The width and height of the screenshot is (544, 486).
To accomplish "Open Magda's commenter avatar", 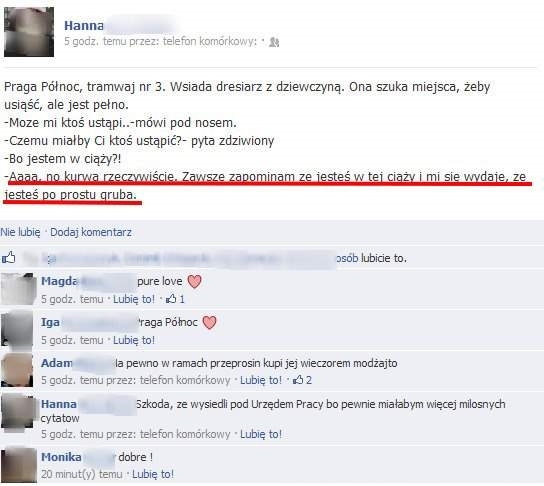I will [x=18, y=289].
